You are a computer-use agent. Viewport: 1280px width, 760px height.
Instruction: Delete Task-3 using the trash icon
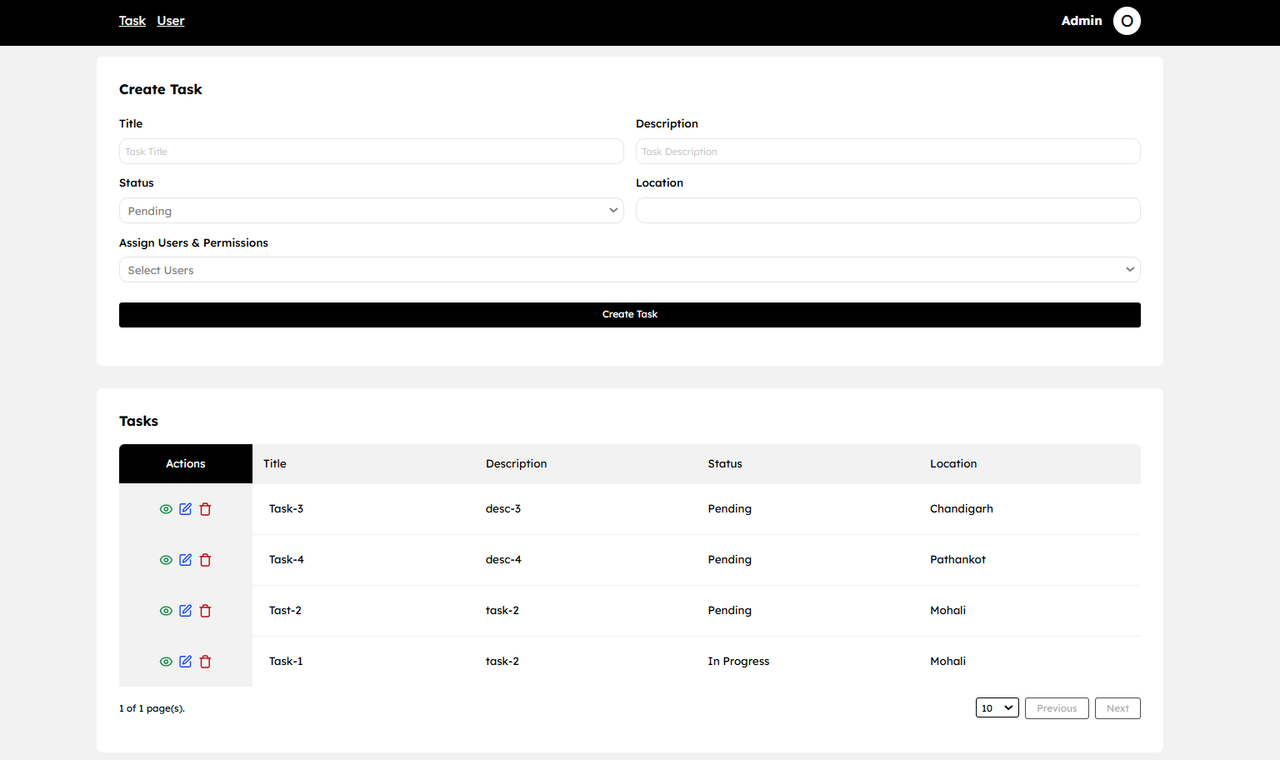pos(205,509)
